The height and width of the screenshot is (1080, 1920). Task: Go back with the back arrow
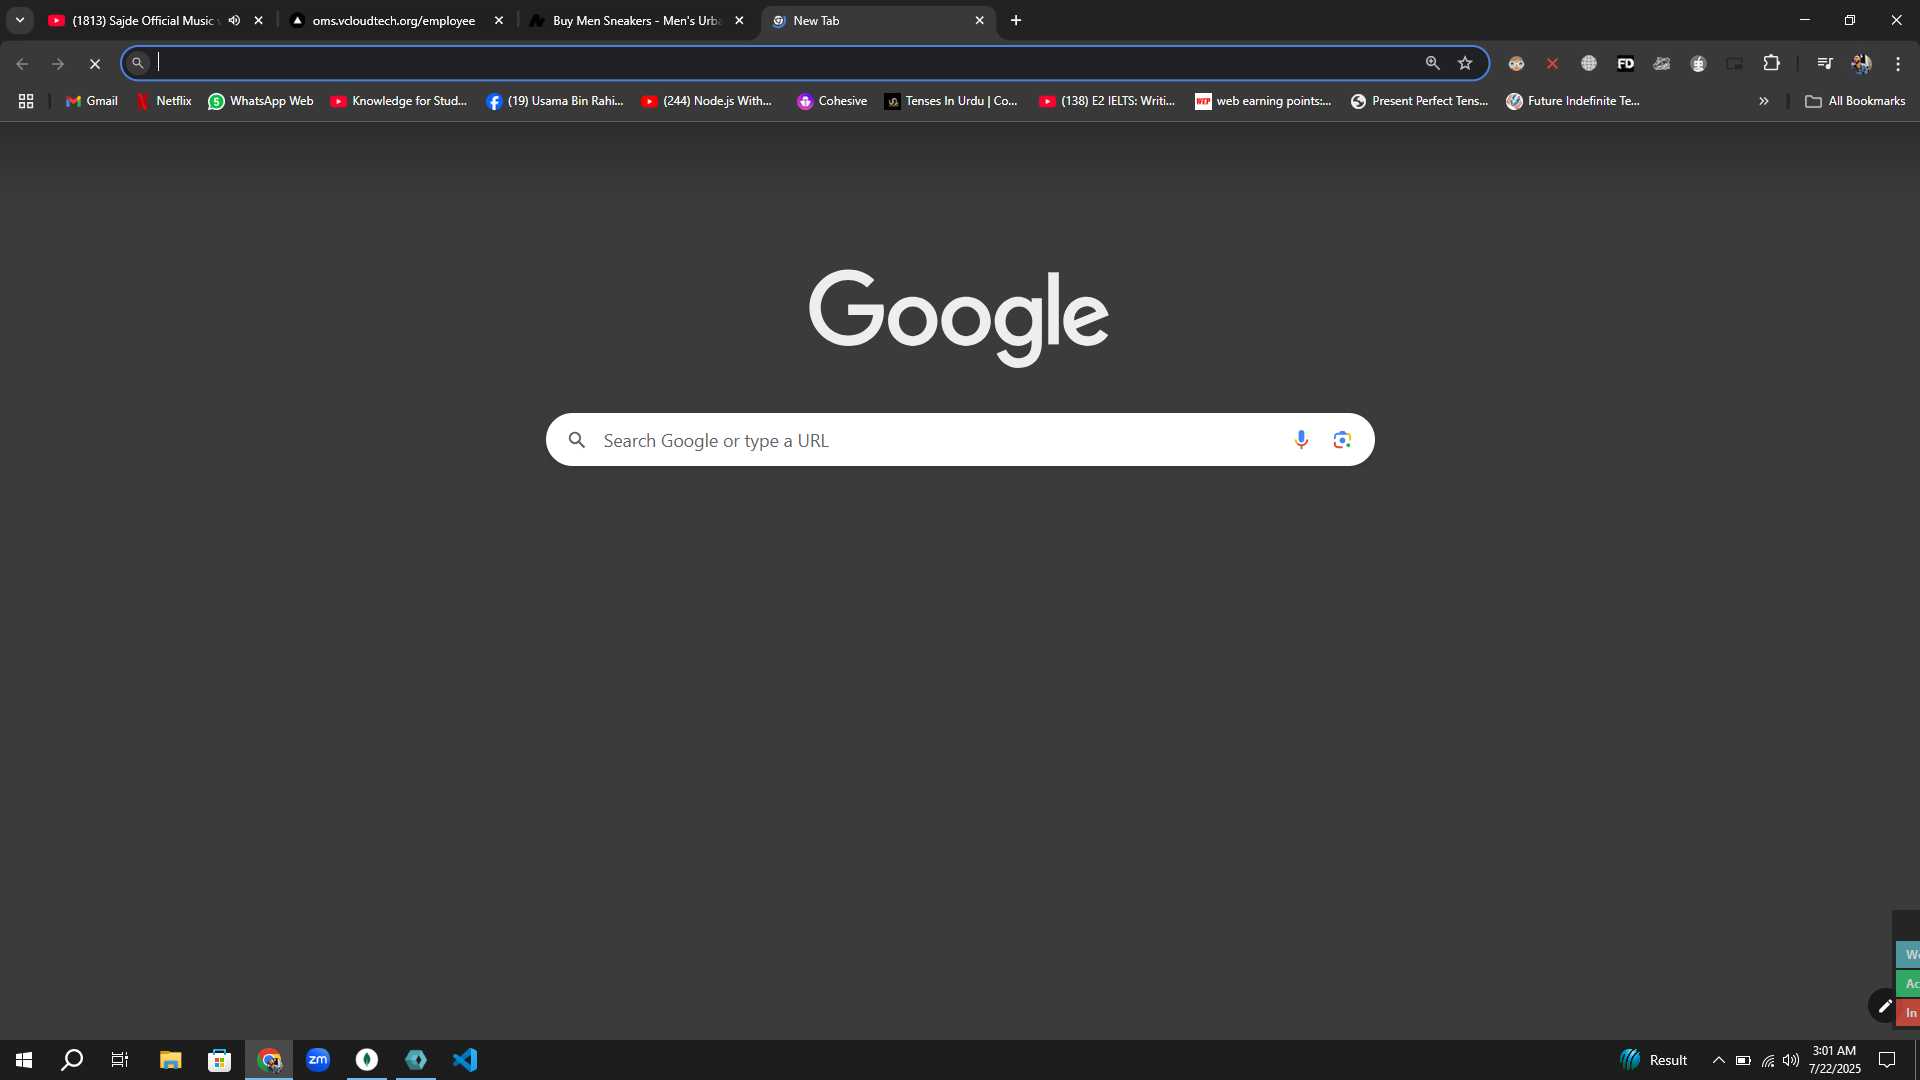tap(22, 63)
